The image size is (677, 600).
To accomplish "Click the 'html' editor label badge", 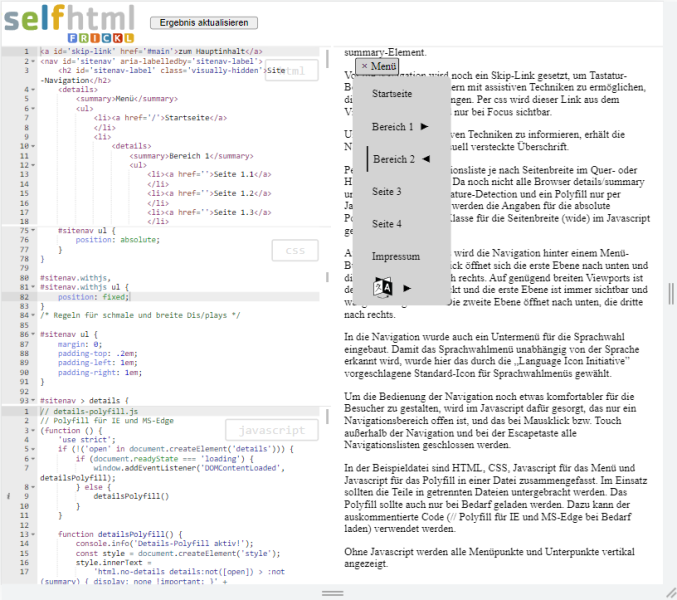I will (295, 70).
